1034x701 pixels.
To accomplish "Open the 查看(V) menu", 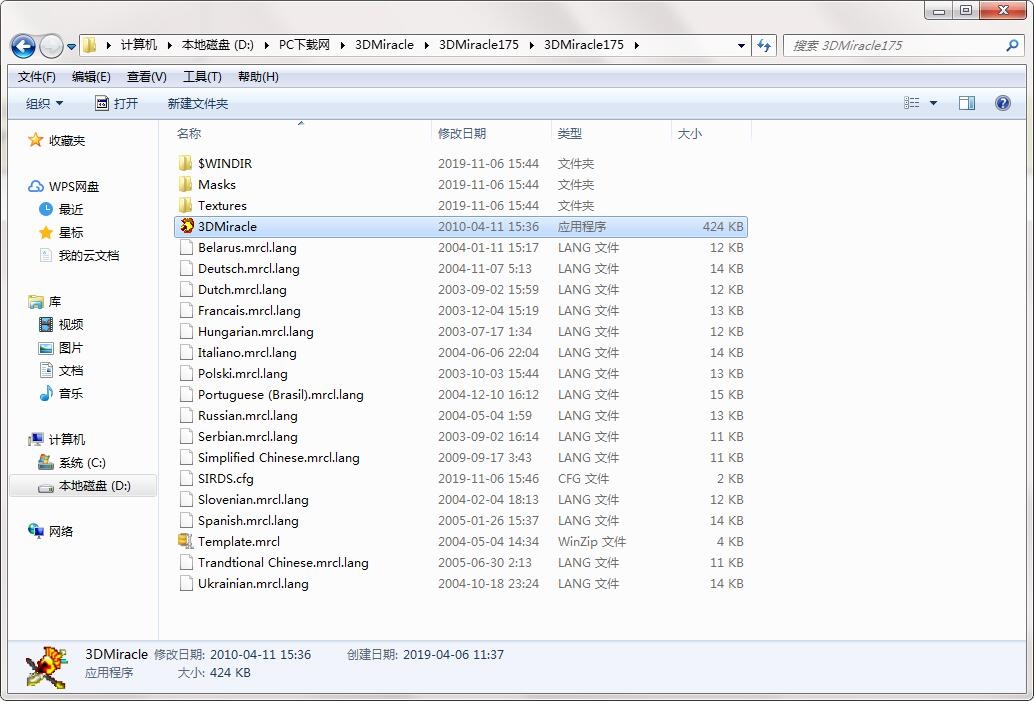I will [146, 76].
